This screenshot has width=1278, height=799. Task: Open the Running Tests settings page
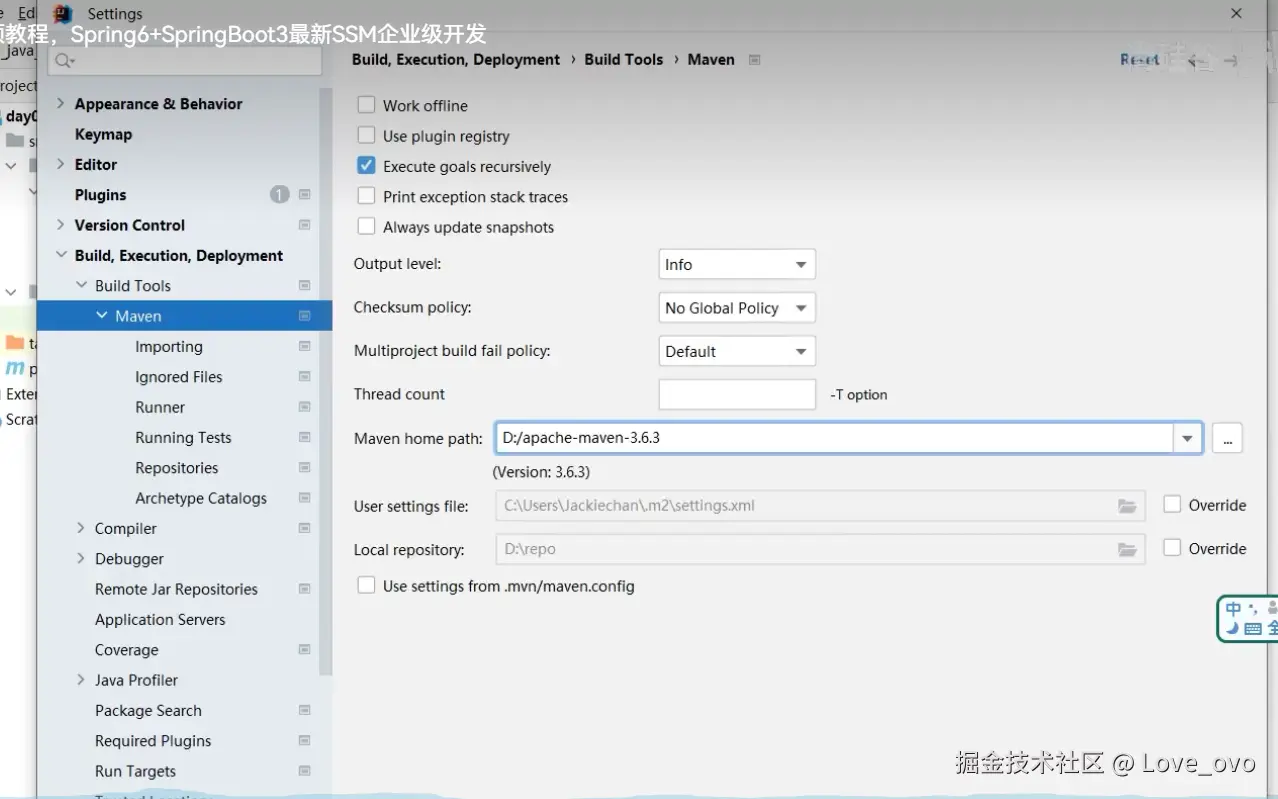pos(183,438)
